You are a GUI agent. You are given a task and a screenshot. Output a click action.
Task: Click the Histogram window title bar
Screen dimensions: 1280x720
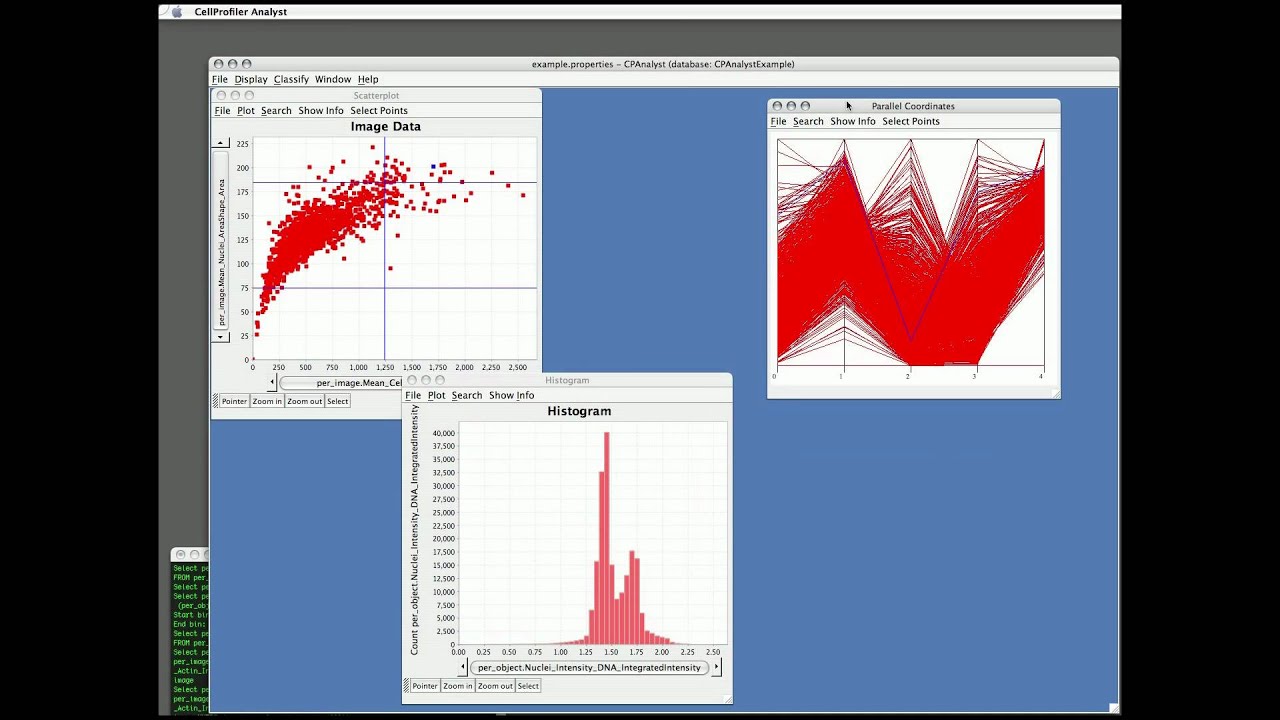point(567,380)
